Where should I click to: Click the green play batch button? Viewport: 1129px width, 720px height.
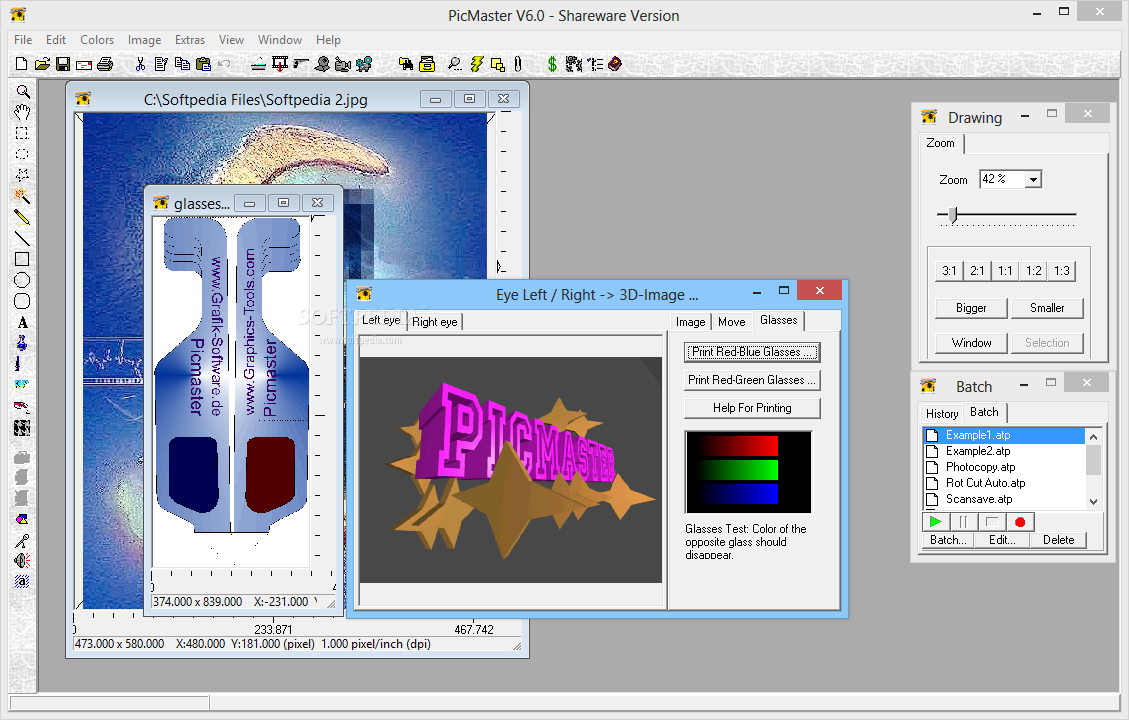click(x=935, y=521)
